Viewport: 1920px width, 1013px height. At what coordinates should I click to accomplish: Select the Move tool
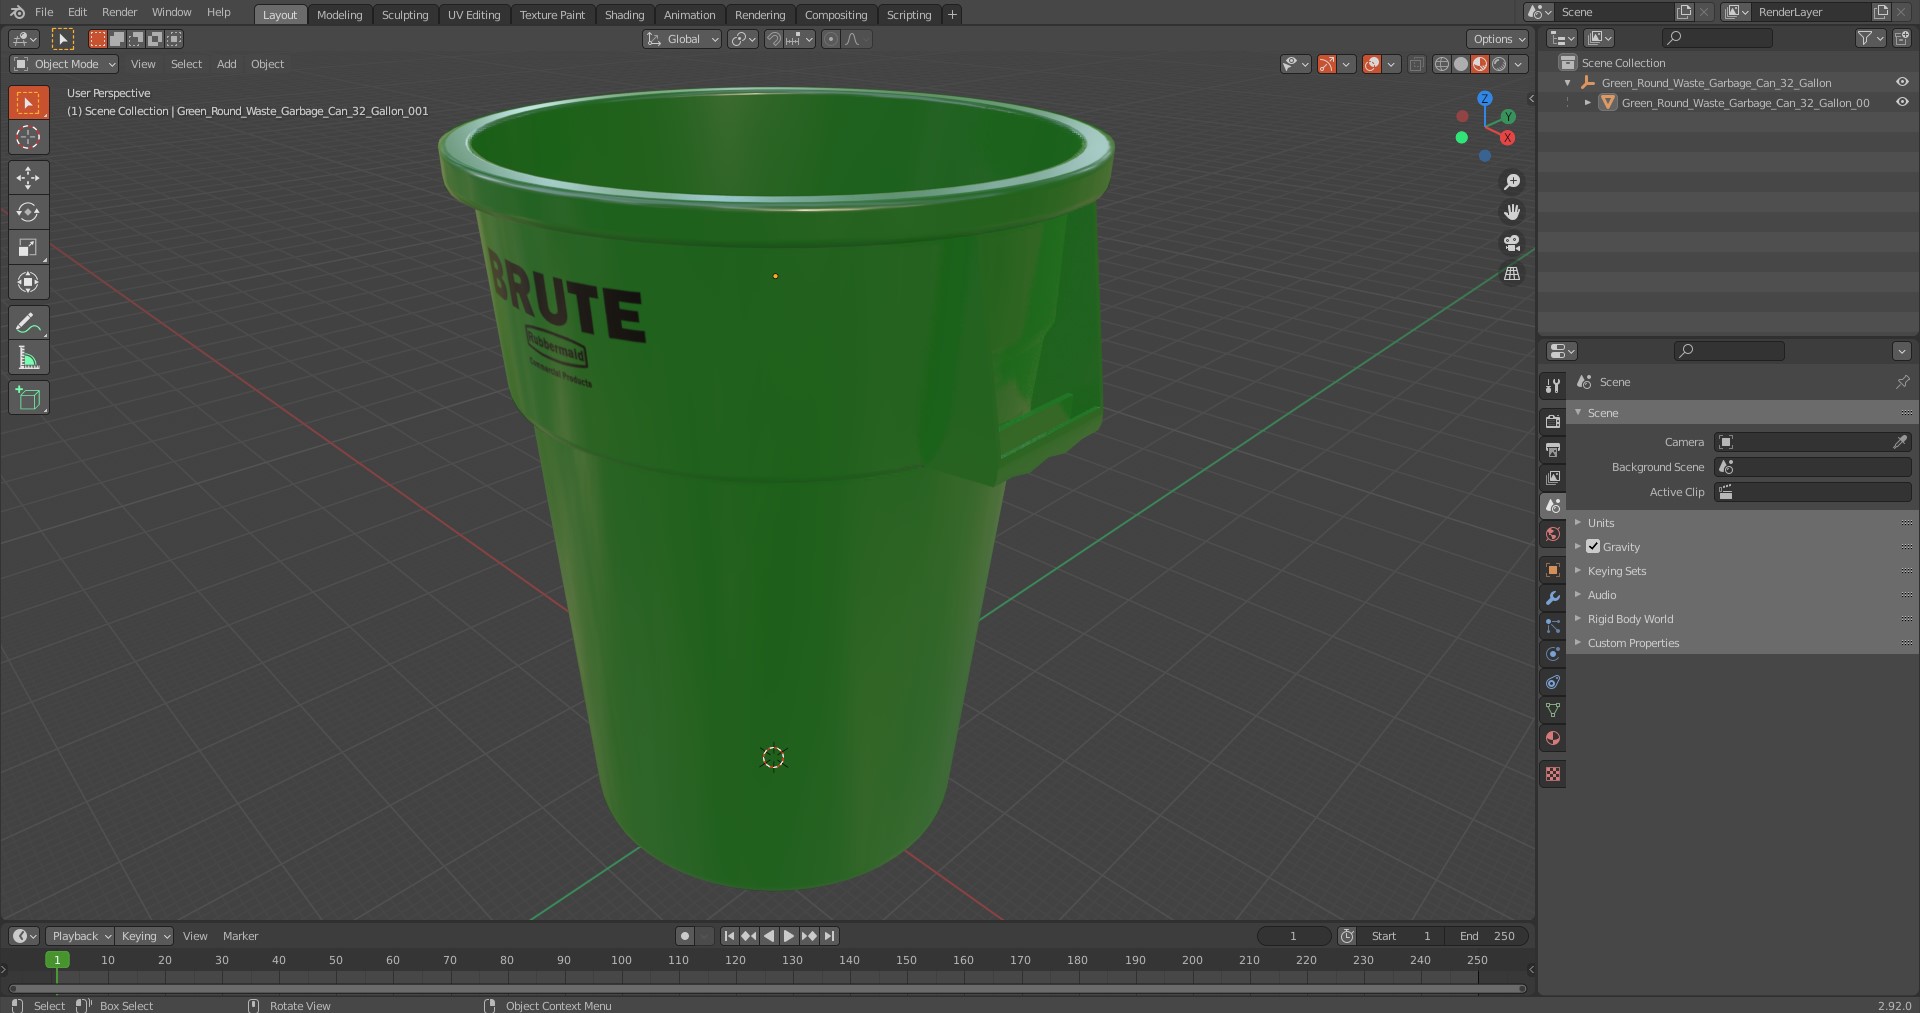(28, 178)
